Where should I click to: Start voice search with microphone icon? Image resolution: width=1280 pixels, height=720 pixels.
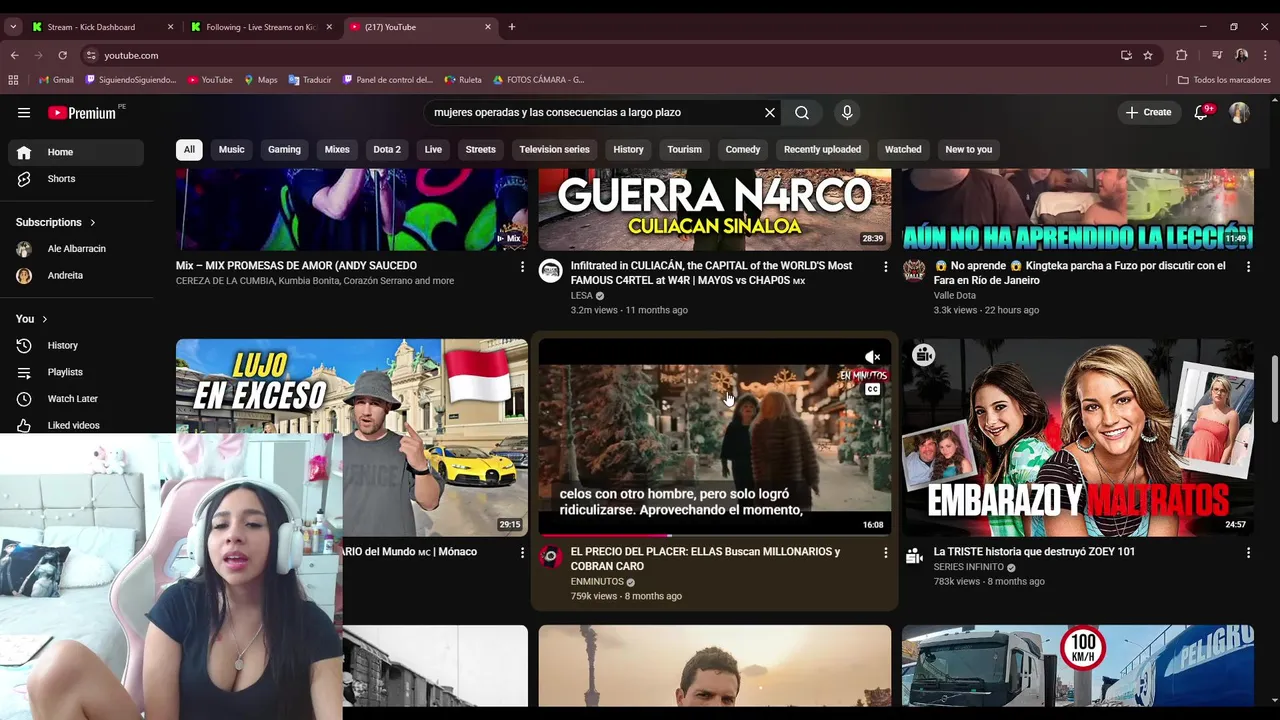point(847,113)
